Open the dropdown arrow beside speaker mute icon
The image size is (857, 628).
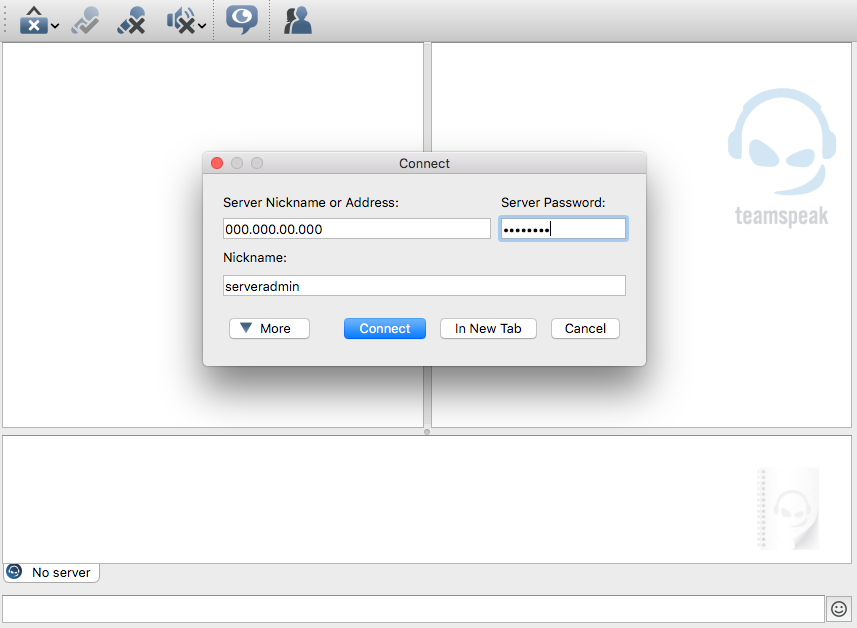[x=202, y=25]
